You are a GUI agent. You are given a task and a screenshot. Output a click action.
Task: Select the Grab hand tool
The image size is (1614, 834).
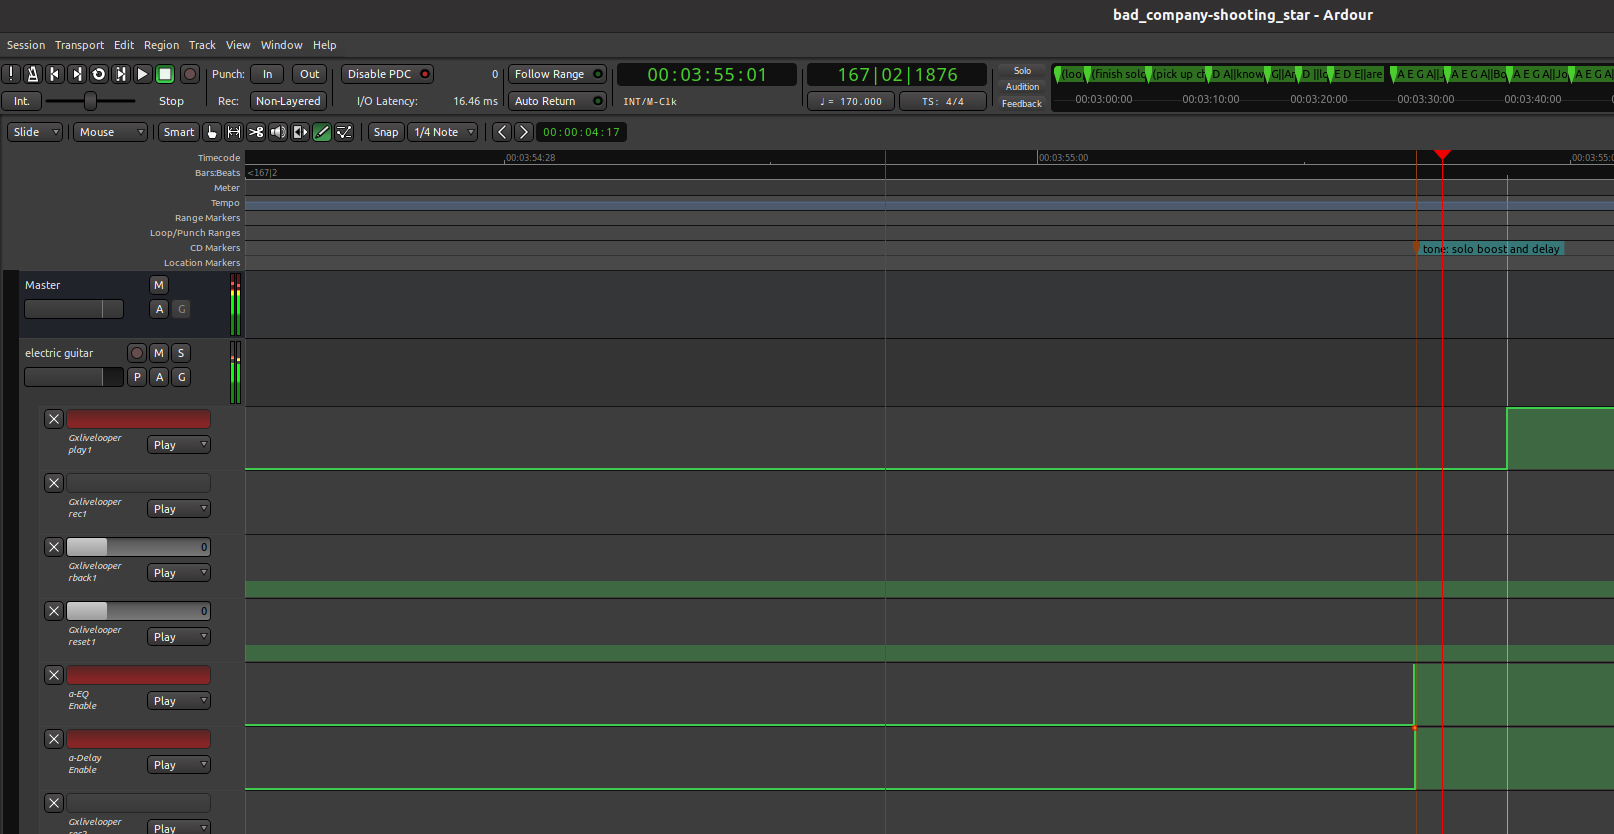coord(212,132)
